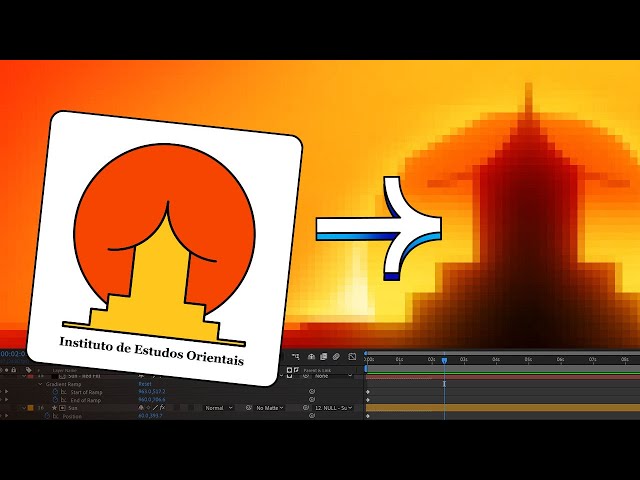The image size is (640, 480).
Task: Click the End of Ramp value 960.0,796.6
Action: [151, 400]
